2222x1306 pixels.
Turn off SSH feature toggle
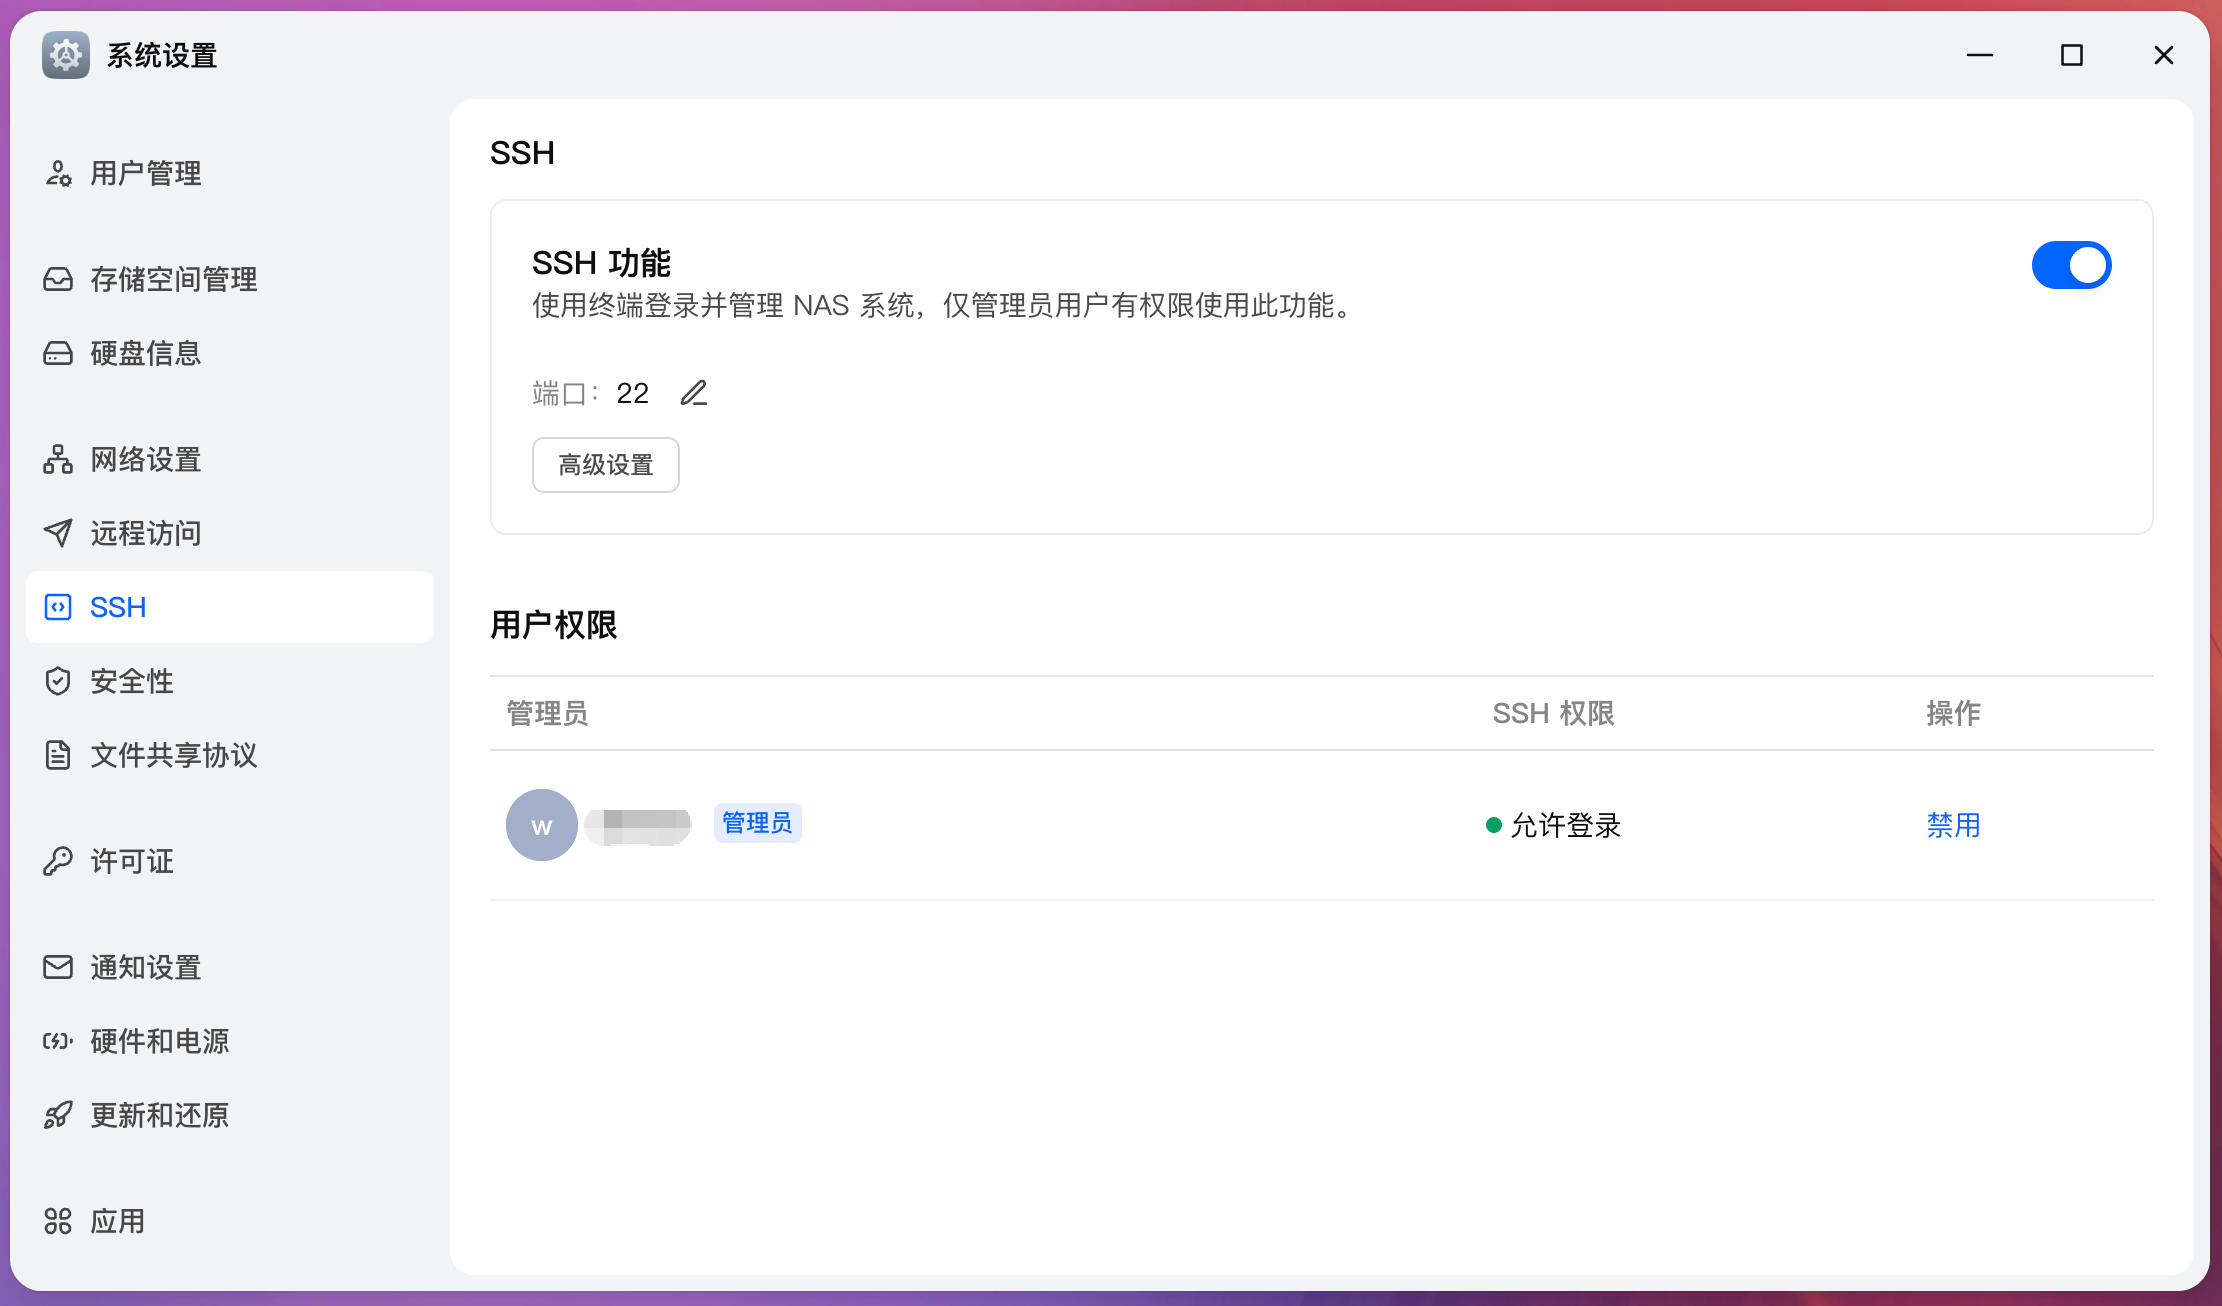[2072, 265]
